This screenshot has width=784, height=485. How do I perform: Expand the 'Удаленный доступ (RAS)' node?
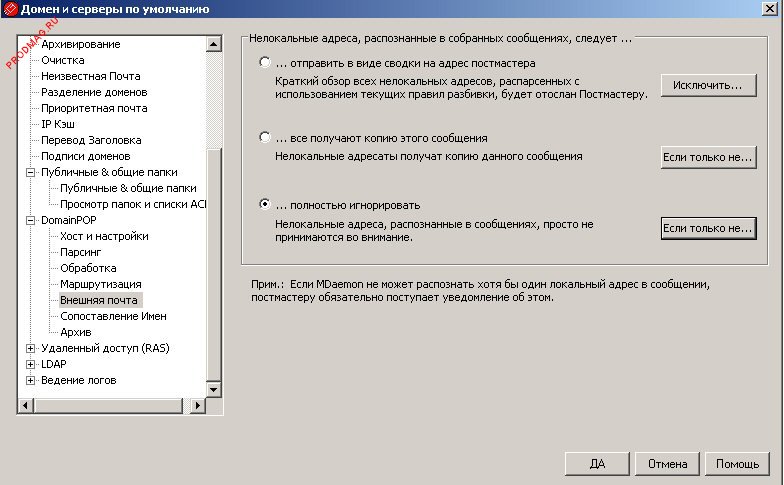pyautogui.click(x=30, y=348)
